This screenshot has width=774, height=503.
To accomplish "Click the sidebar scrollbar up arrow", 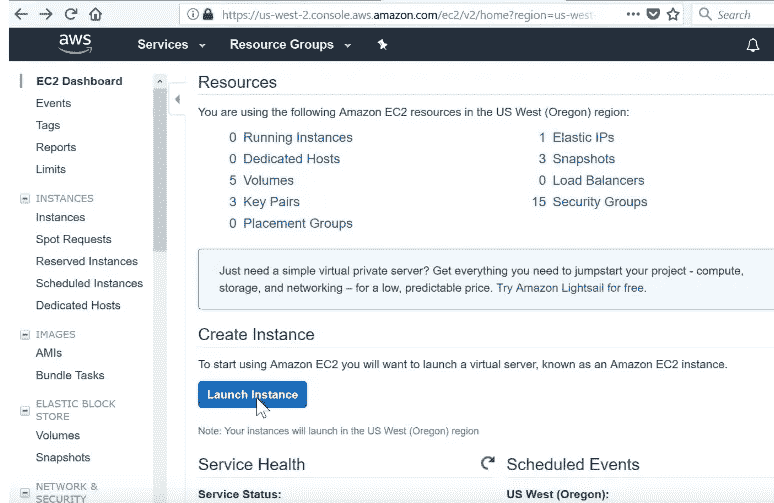I will point(159,81).
